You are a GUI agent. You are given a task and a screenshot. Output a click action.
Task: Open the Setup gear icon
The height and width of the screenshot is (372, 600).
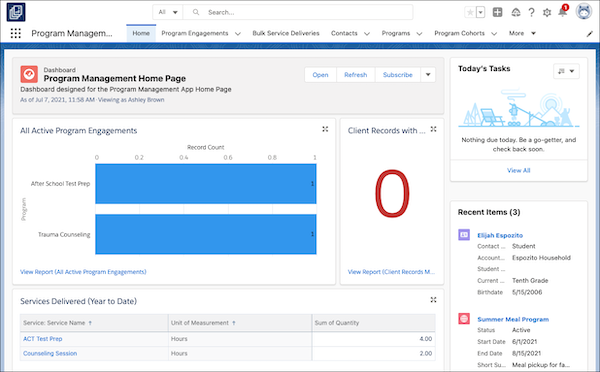click(547, 12)
